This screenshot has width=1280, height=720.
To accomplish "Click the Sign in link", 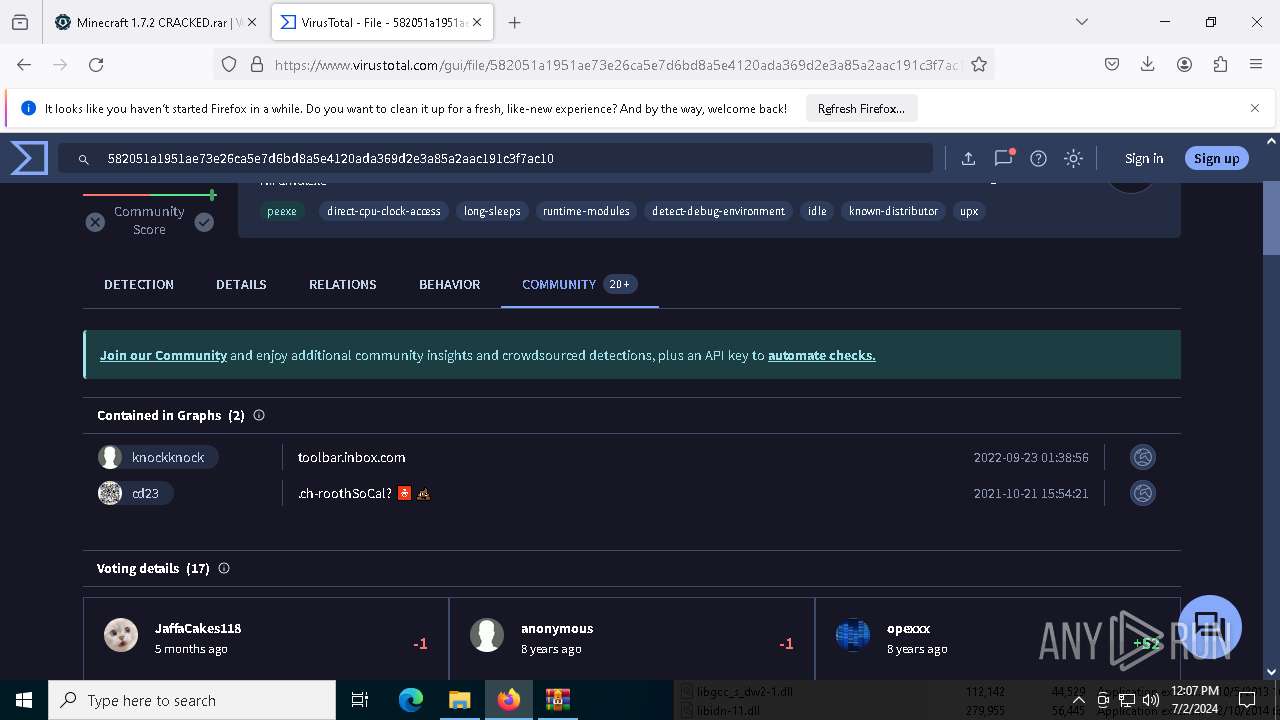I will pyautogui.click(x=1144, y=158).
